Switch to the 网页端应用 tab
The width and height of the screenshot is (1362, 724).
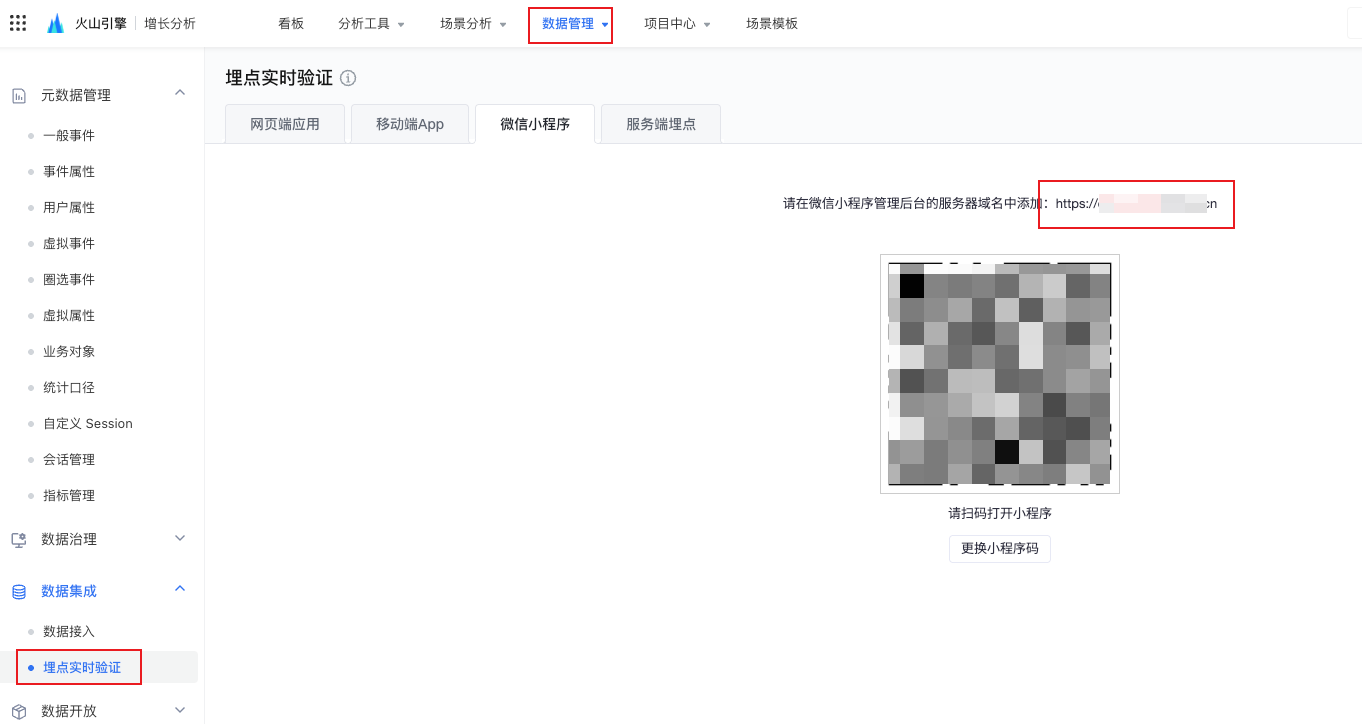click(285, 124)
